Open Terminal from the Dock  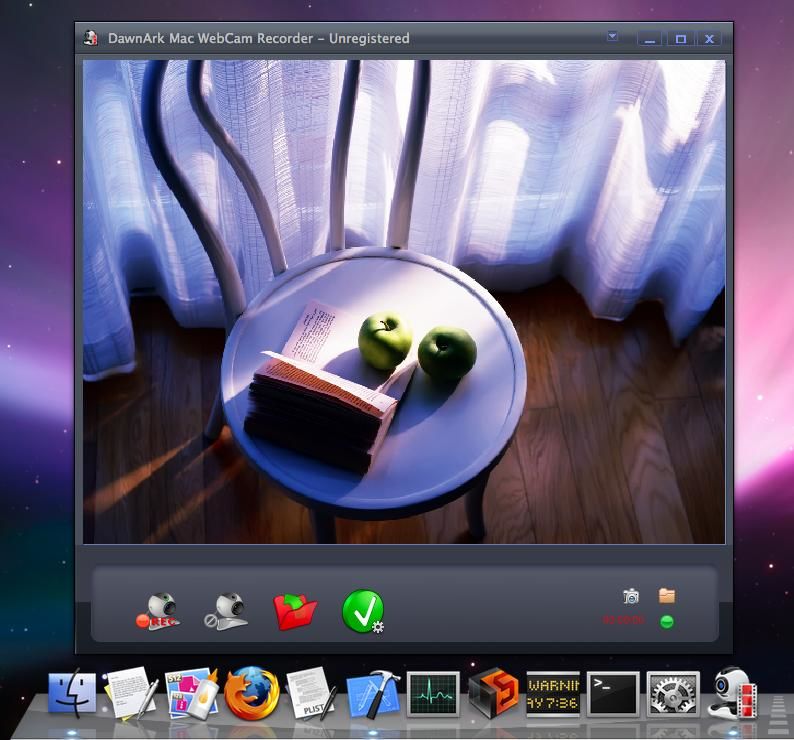613,694
